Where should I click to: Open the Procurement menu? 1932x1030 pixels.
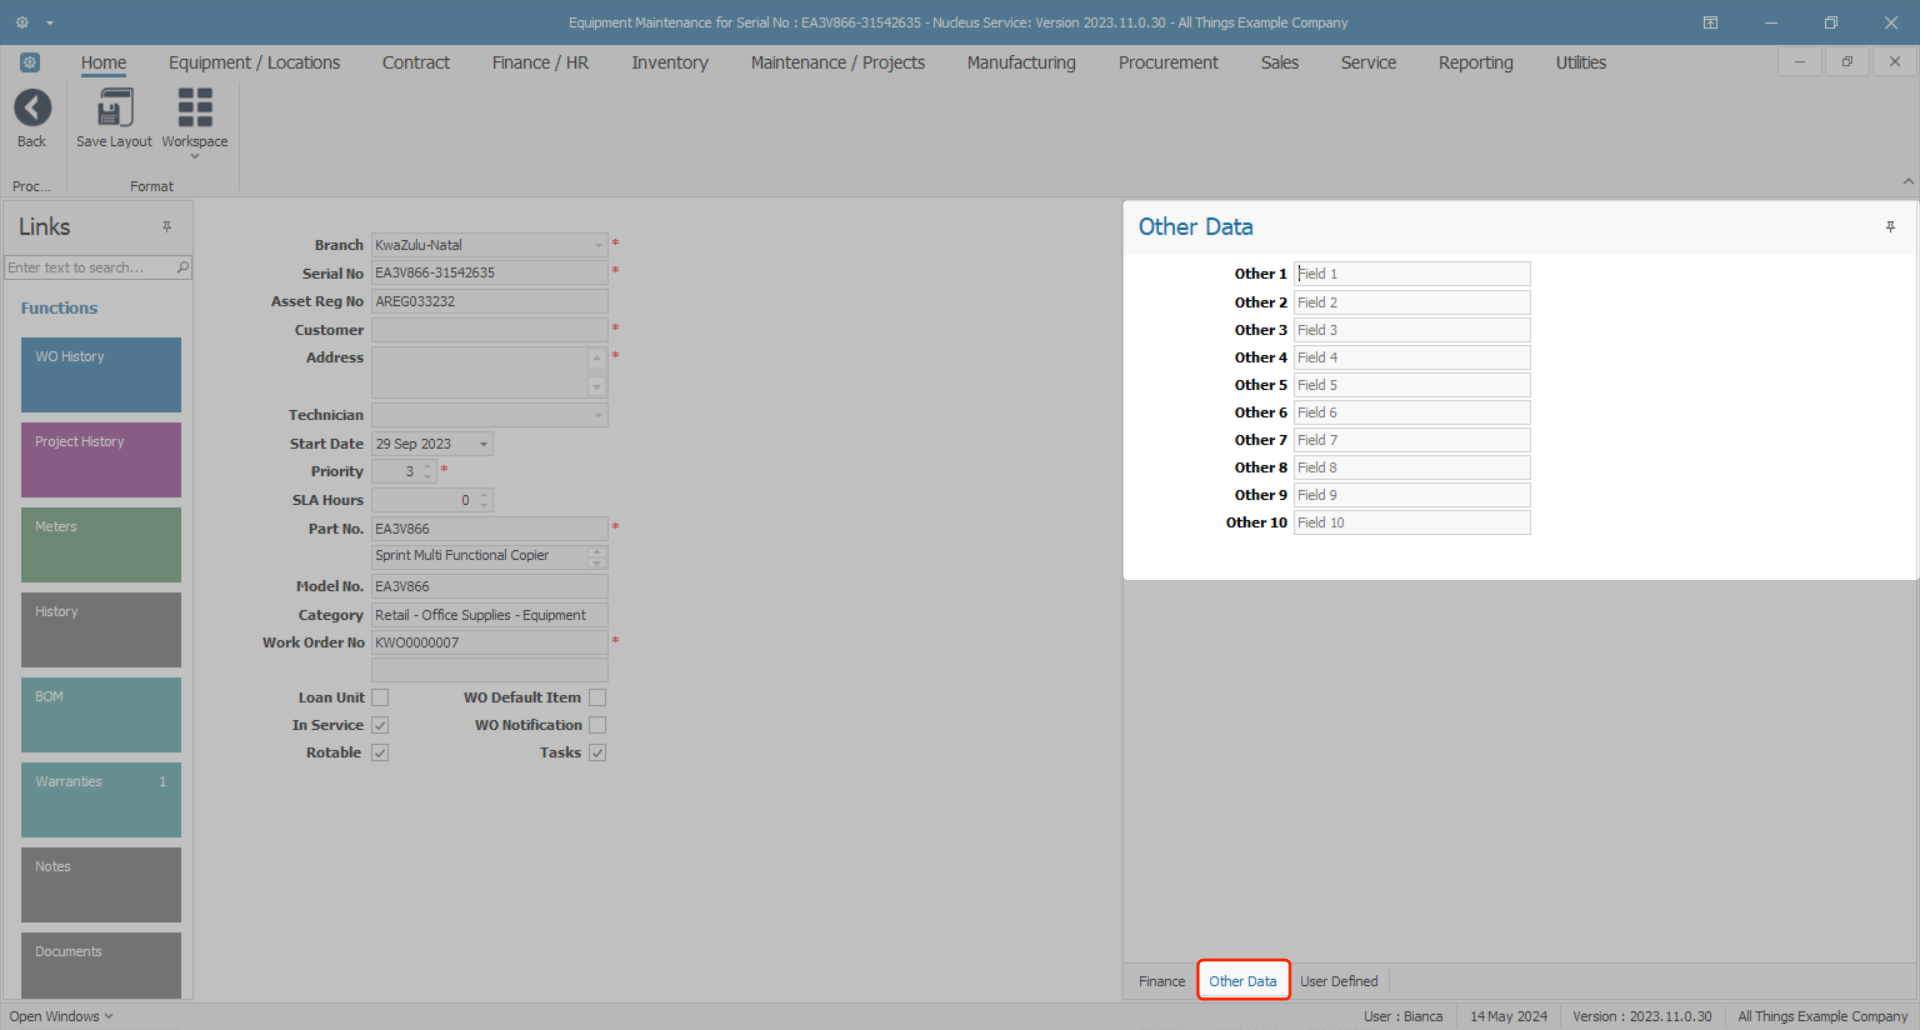point(1168,63)
